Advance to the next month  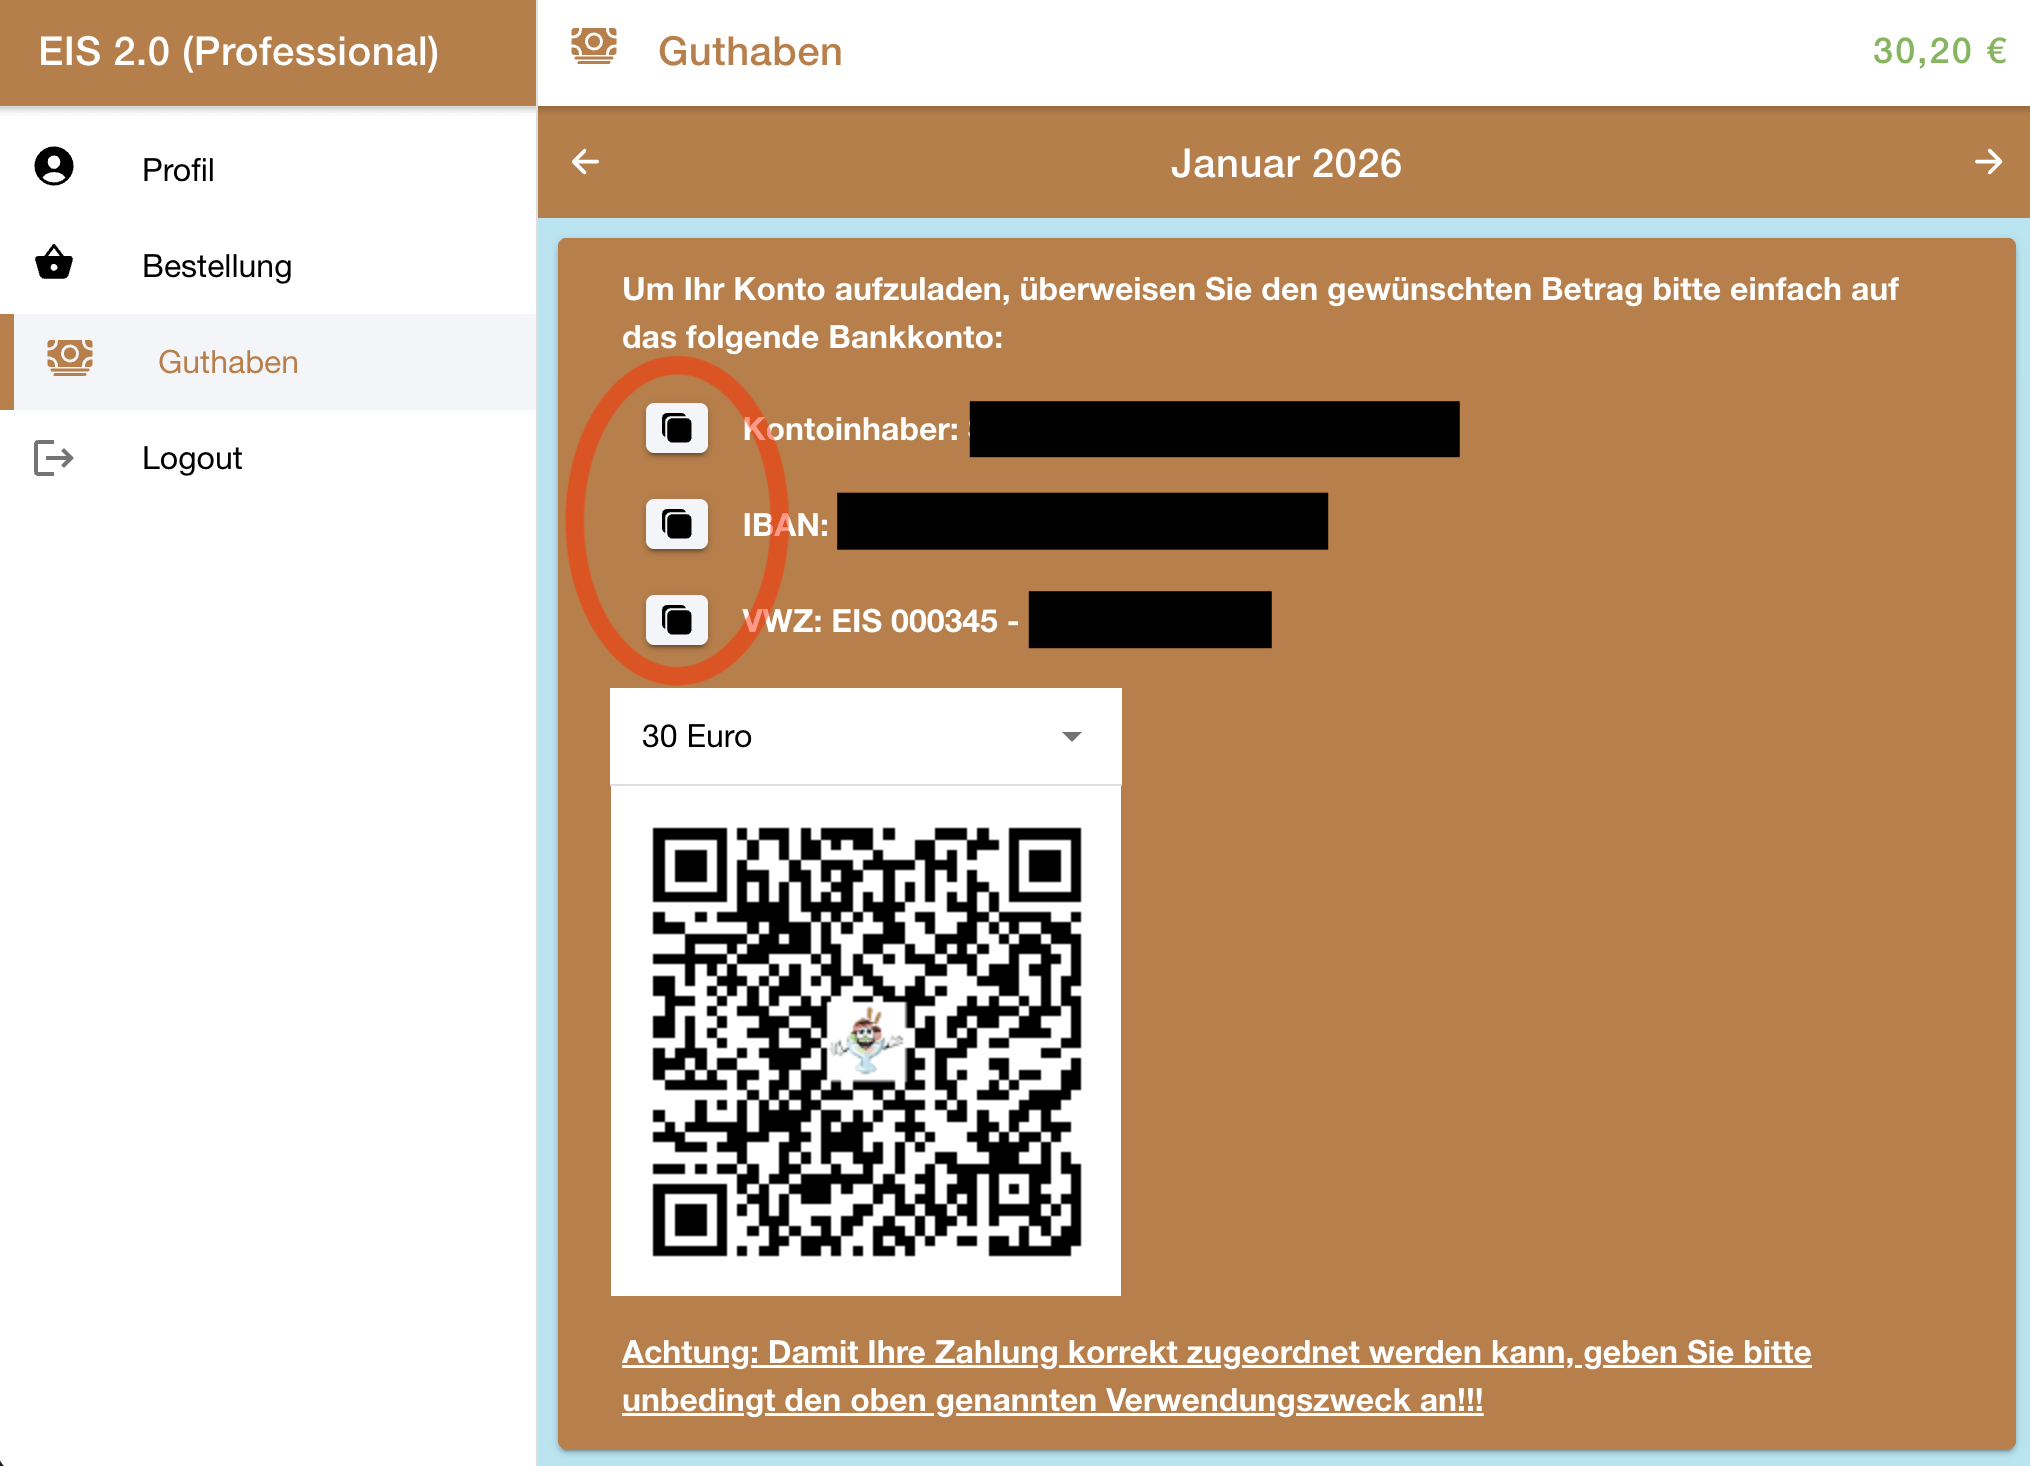click(1988, 162)
